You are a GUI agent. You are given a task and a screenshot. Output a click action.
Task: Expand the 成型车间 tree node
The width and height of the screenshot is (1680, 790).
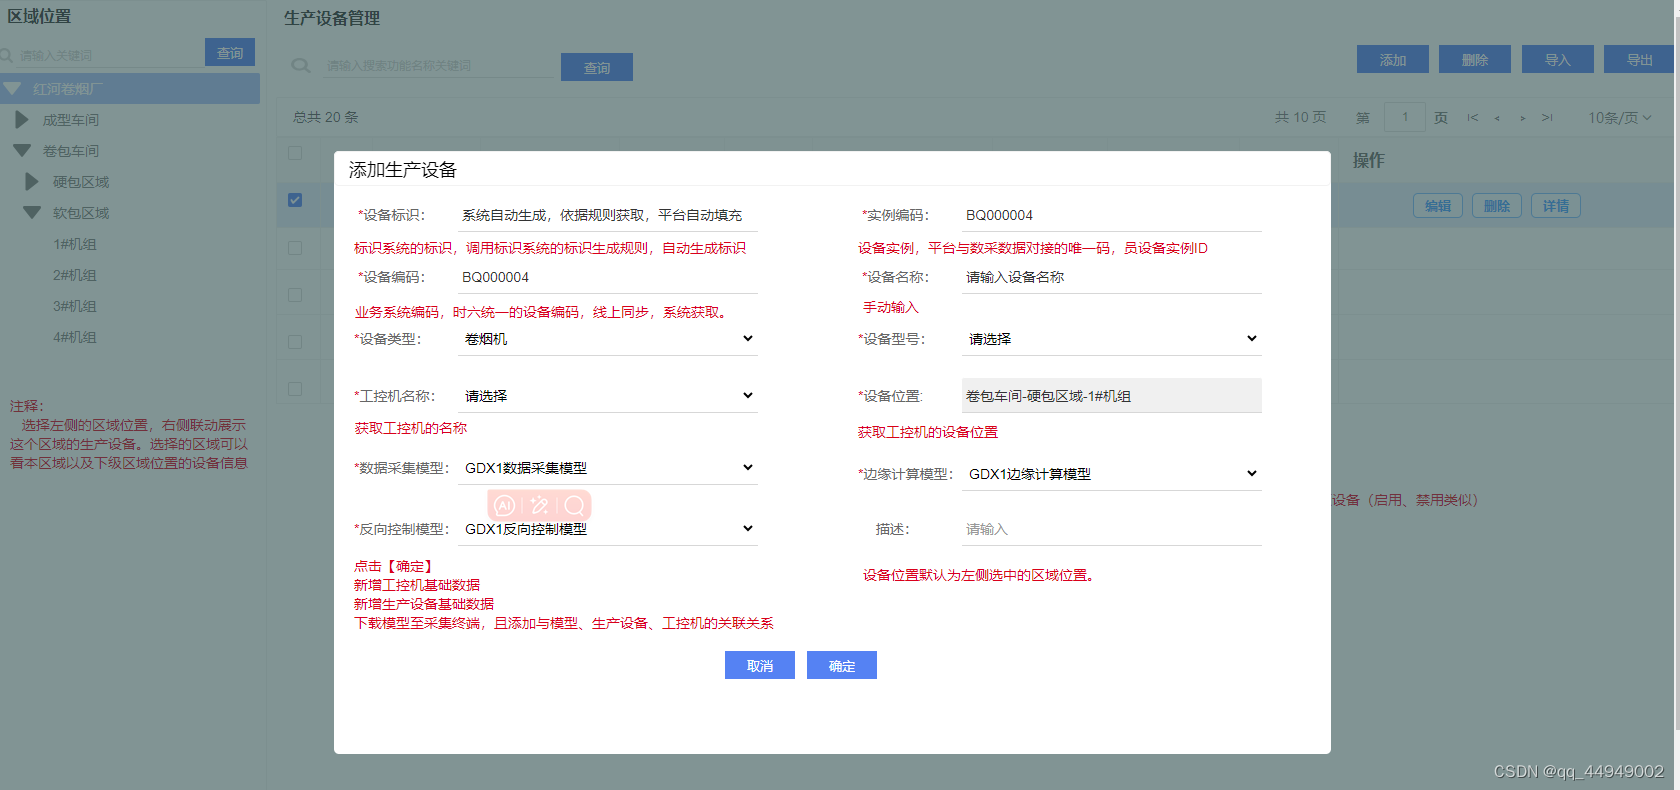coord(22,120)
